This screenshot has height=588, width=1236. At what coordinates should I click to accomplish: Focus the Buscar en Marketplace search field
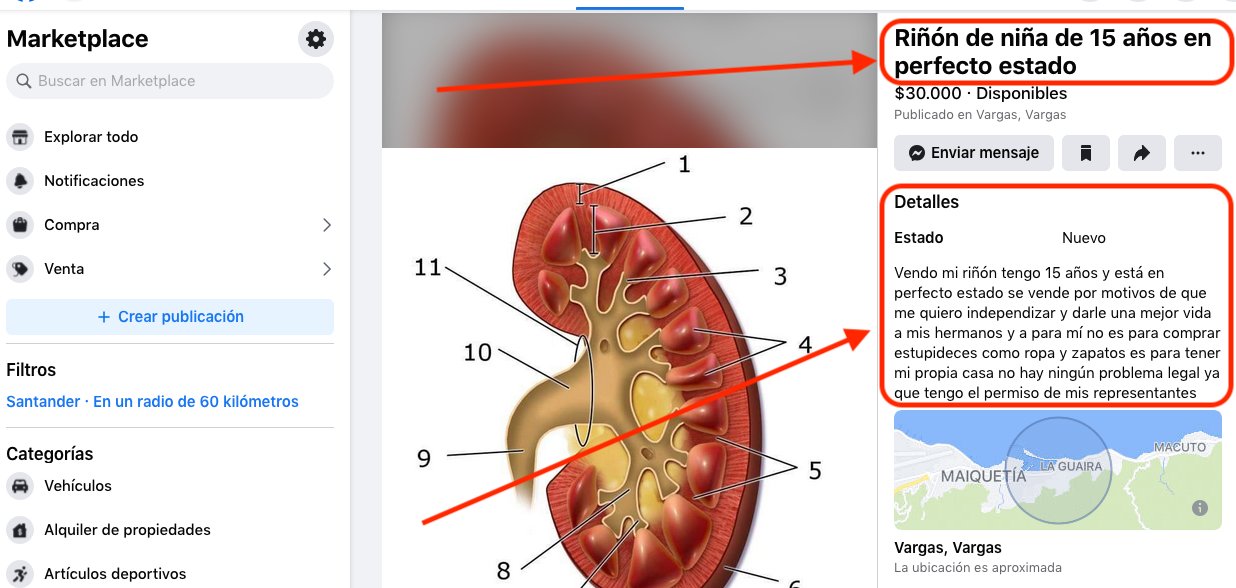click(x=170, y=81)
